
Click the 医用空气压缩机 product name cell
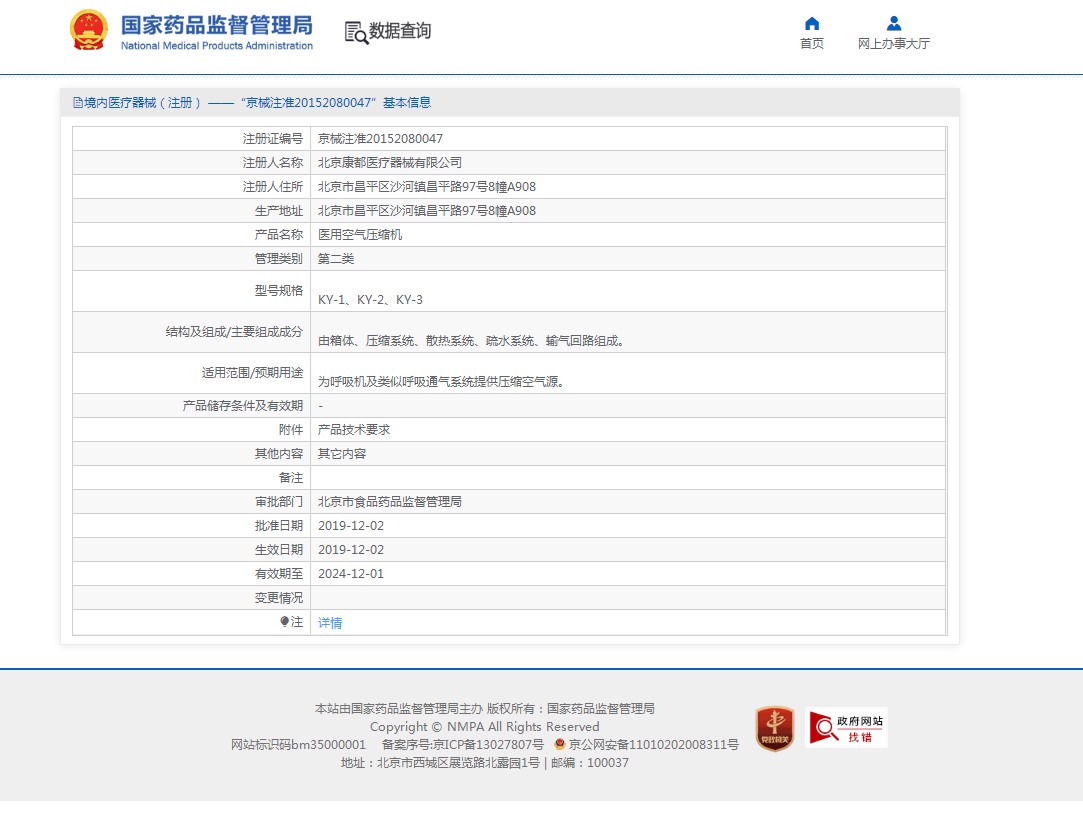coord(628,235)
